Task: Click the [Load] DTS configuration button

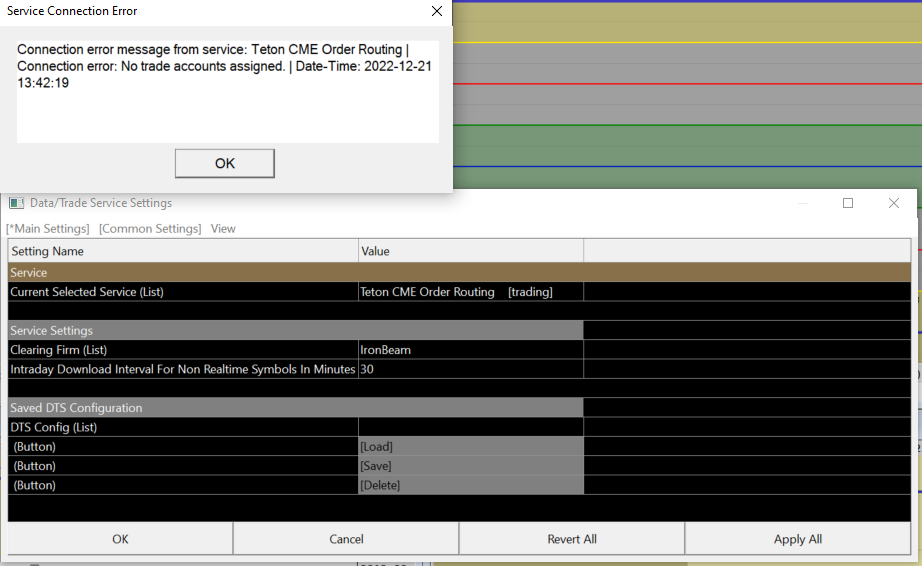Action: pyautogui.click(x=470, y=447)
